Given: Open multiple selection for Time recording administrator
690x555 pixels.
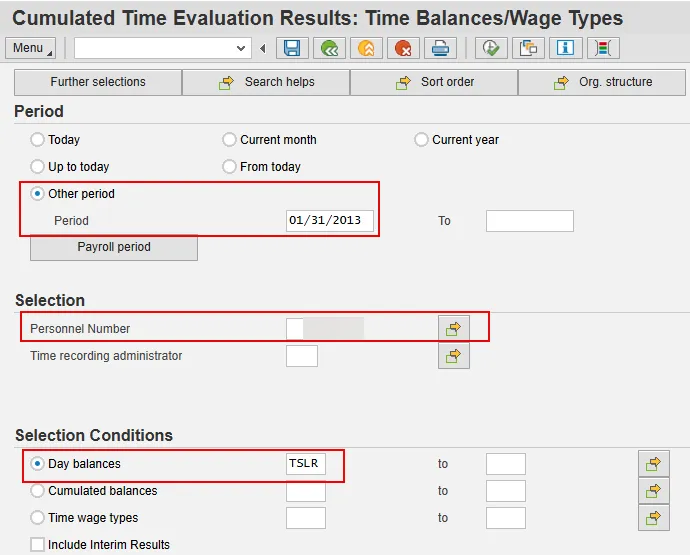Looking at the screenshot, I should [454, 356].
